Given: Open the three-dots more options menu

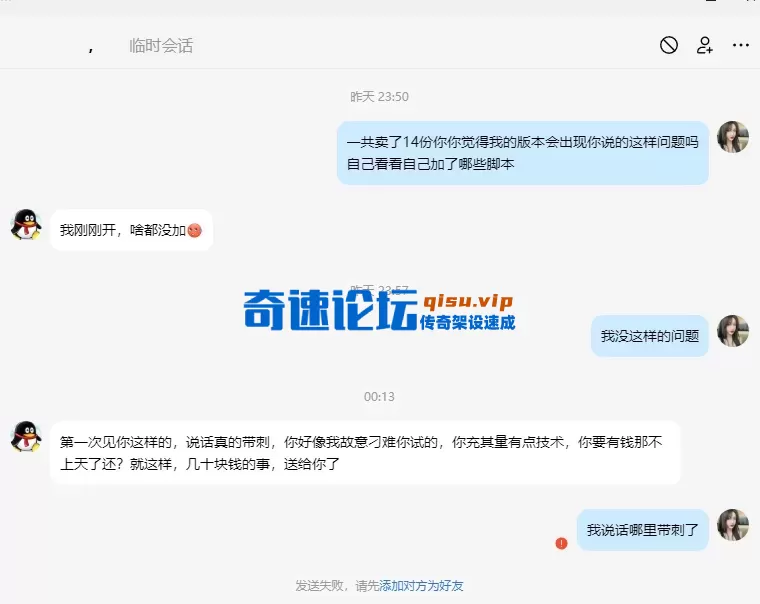Looking at the screenshot, I should [x=741, y=46].
